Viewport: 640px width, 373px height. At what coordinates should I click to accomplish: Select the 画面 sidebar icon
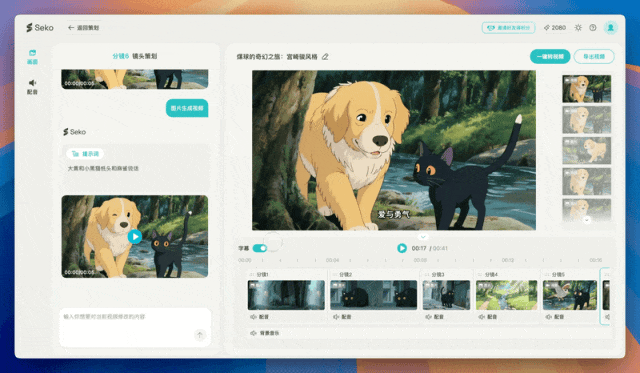point(32,57)
